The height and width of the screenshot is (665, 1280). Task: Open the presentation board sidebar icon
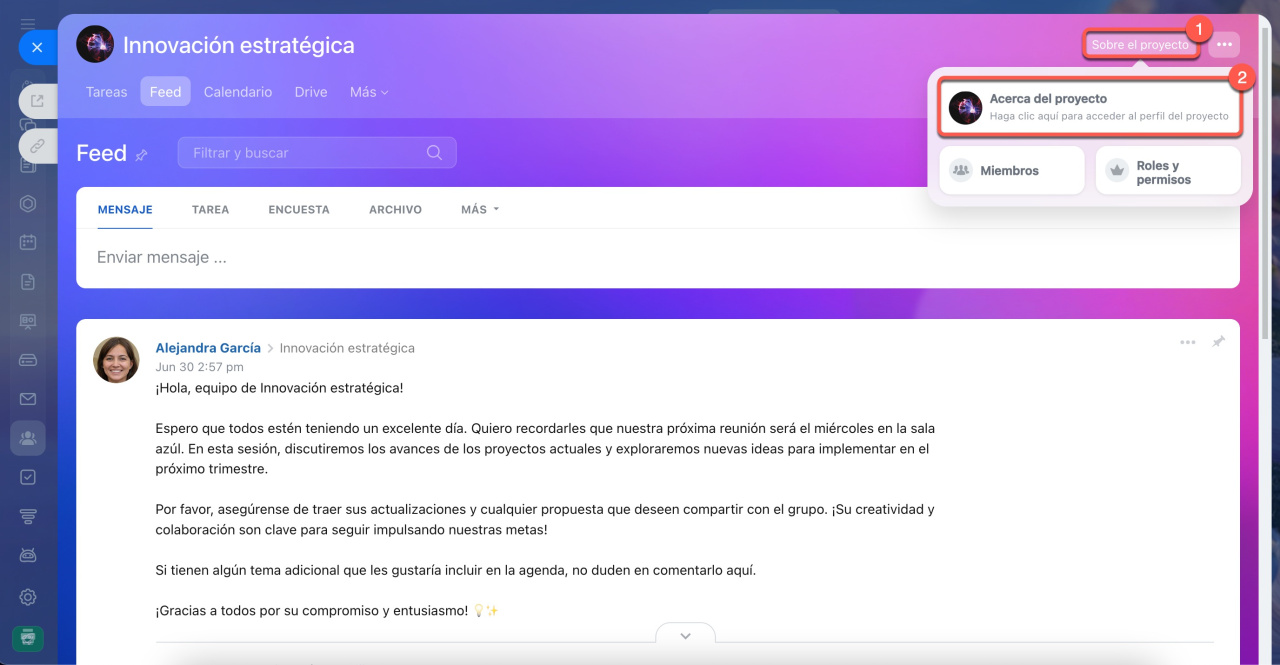[x=28, y=321]
